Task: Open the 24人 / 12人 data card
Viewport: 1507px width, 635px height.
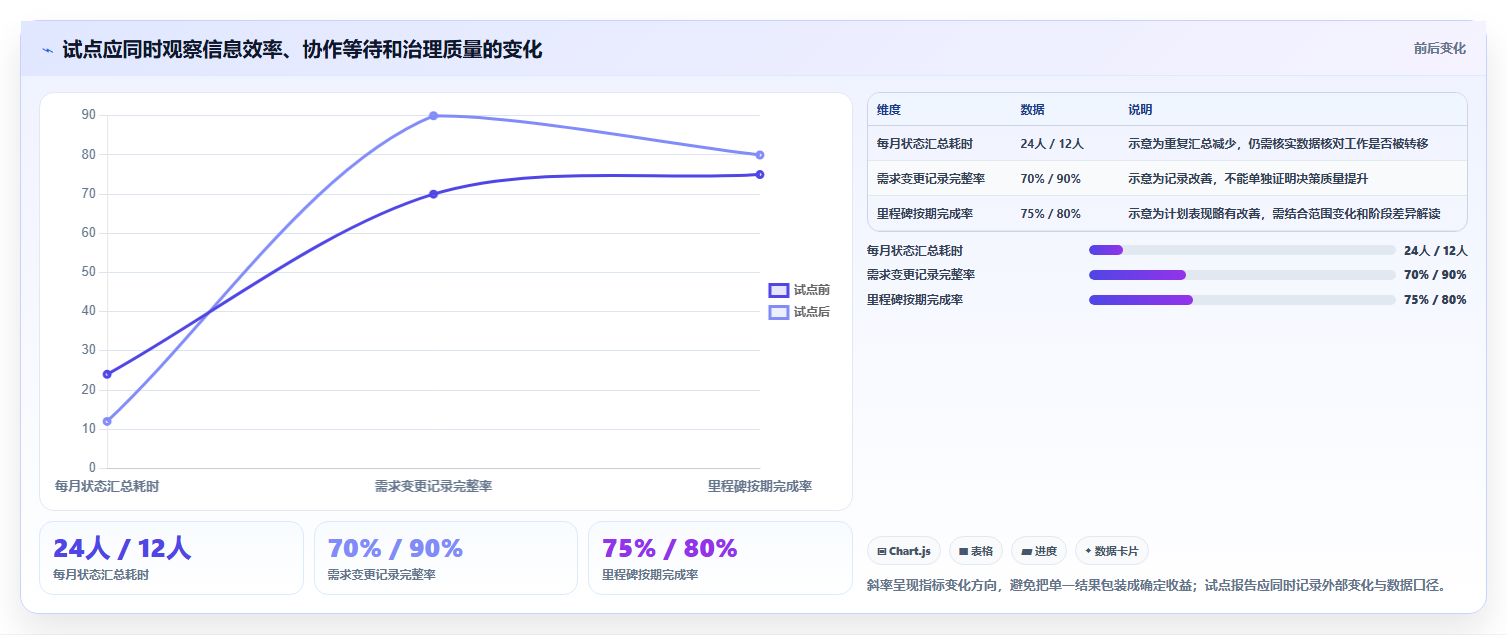Action: click(x=171, y=558)
